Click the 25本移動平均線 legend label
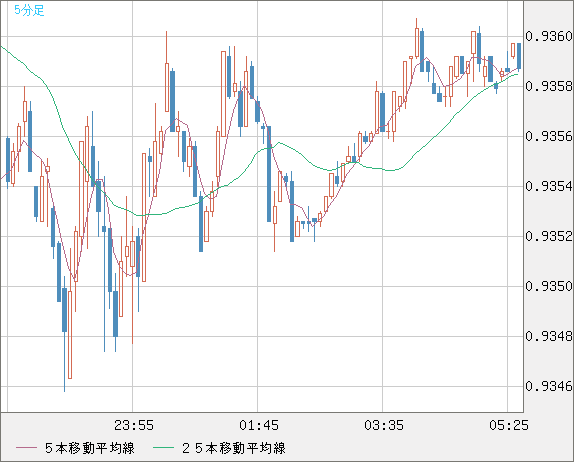The width and height of the screenshot is (574, 462). tap(234, 448)
